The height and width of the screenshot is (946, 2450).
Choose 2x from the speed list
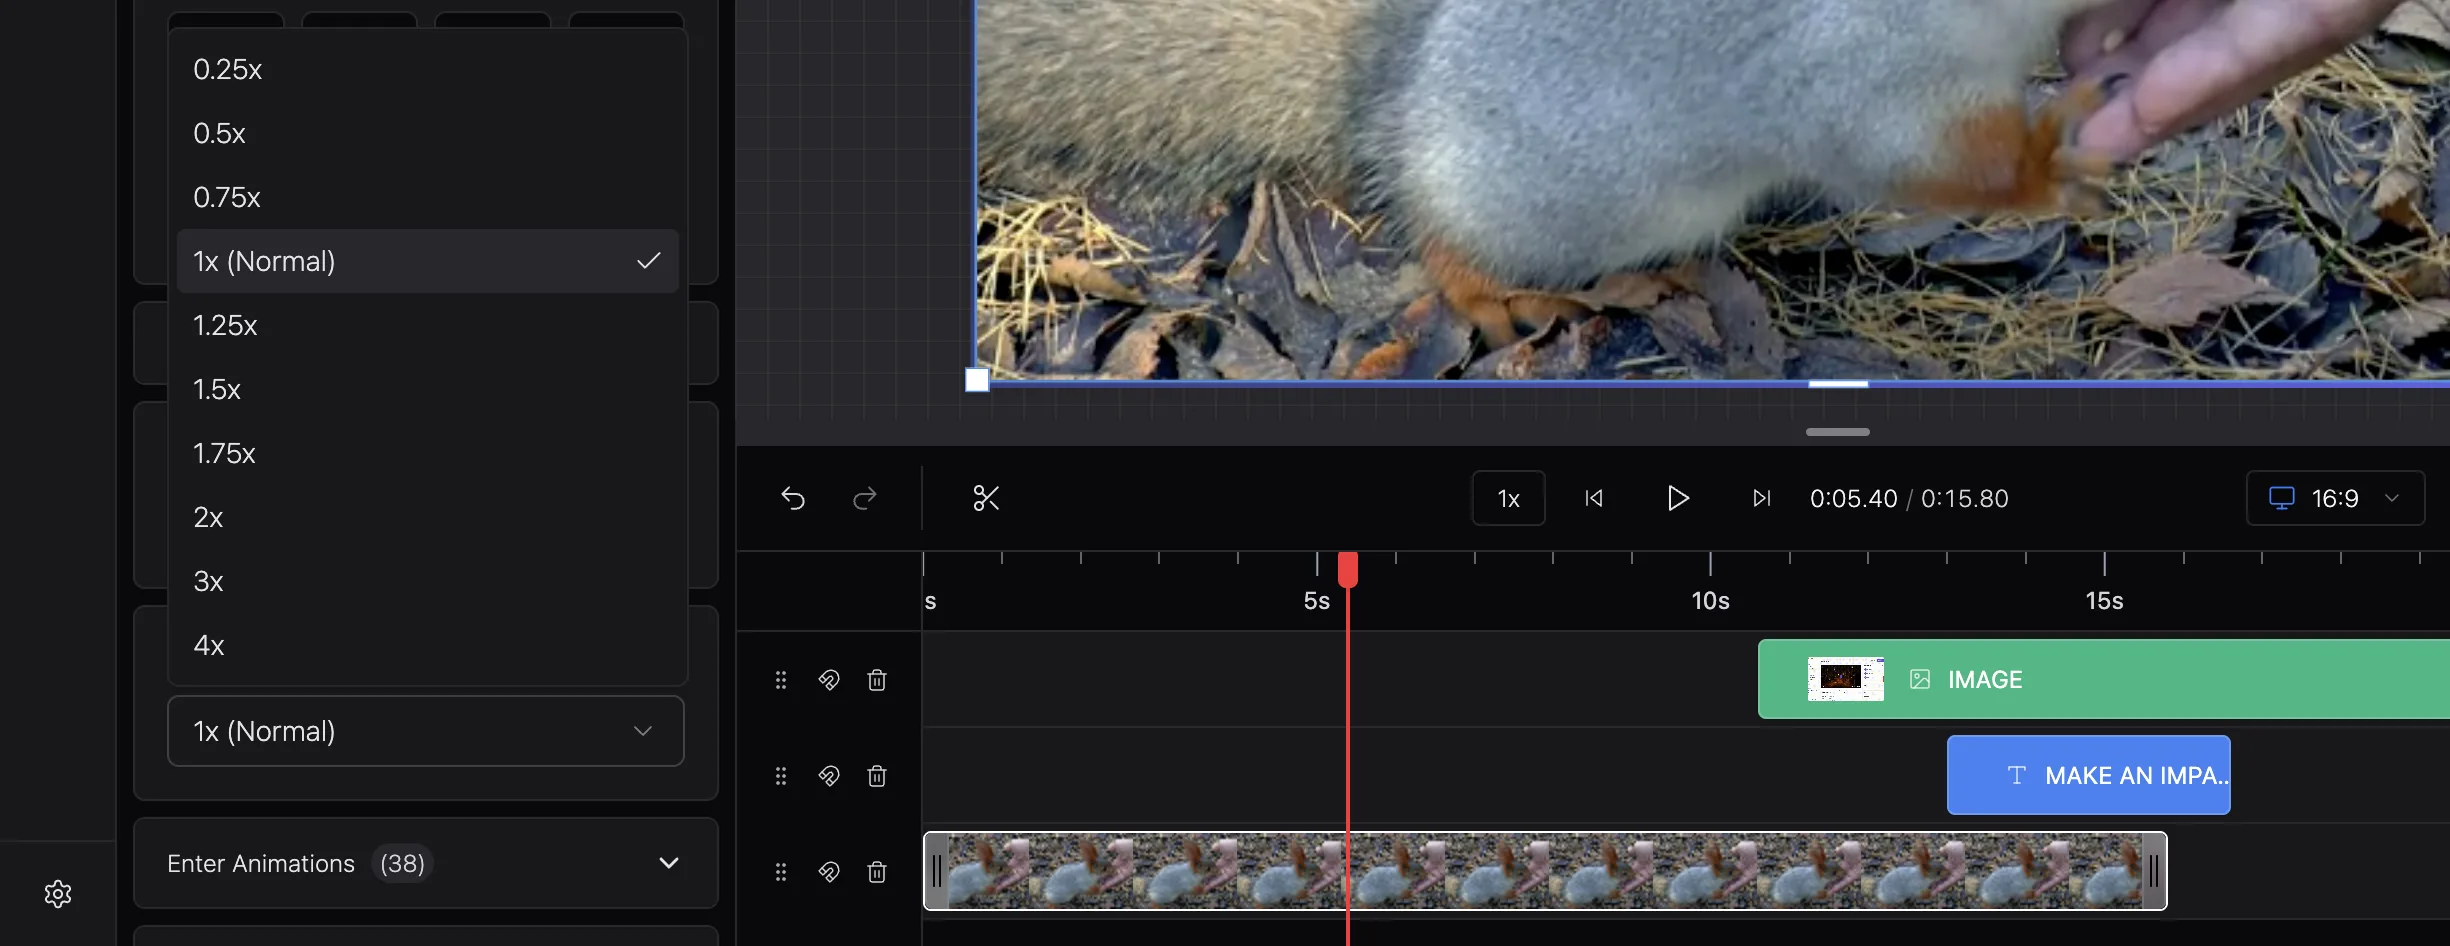[x=428, y=517]
